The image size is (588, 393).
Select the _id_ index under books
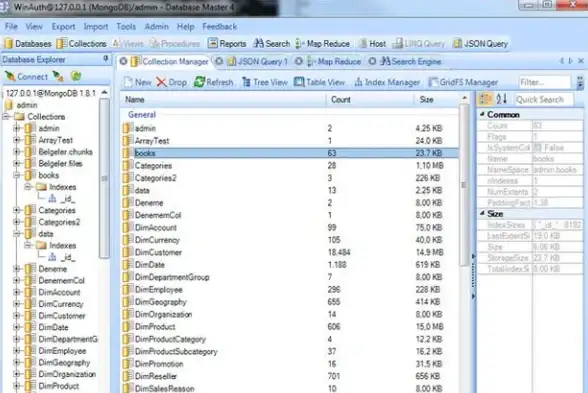68,199
